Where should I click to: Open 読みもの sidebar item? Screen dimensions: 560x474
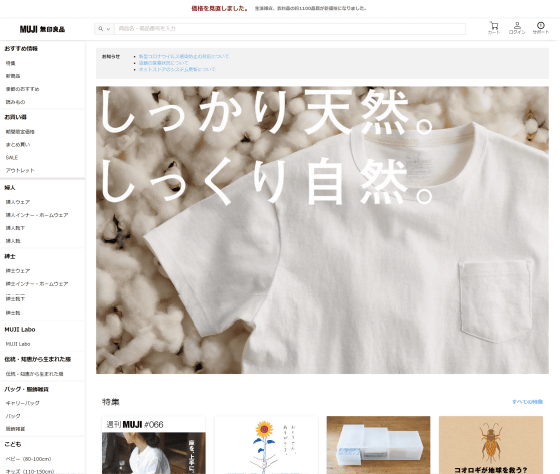pos(15,102)
